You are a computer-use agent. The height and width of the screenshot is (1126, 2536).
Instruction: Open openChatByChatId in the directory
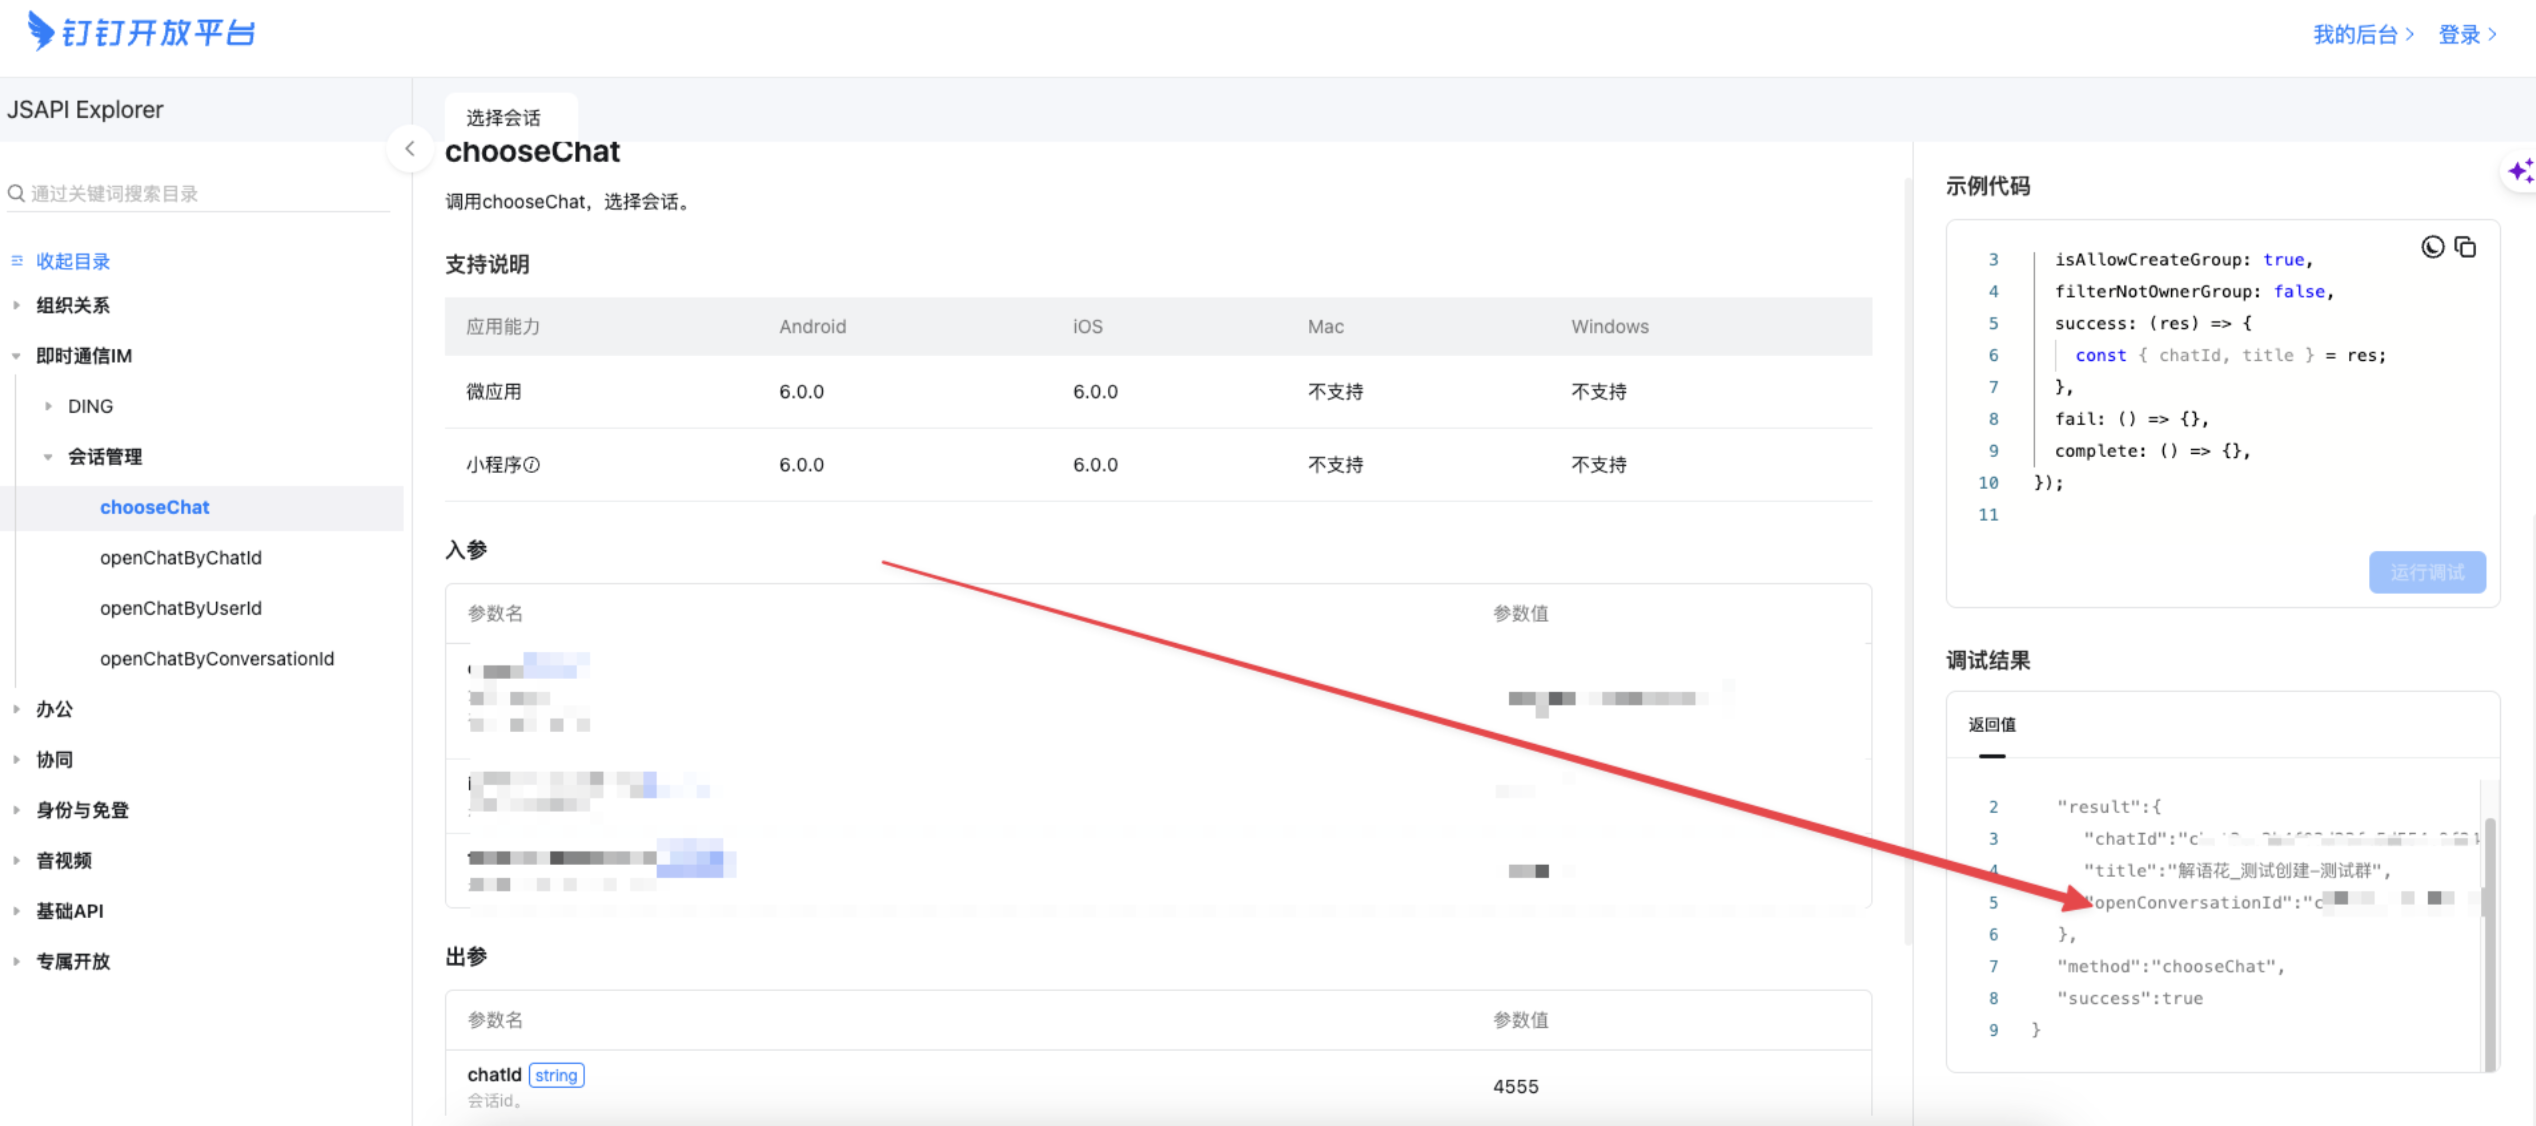[180, 558]
